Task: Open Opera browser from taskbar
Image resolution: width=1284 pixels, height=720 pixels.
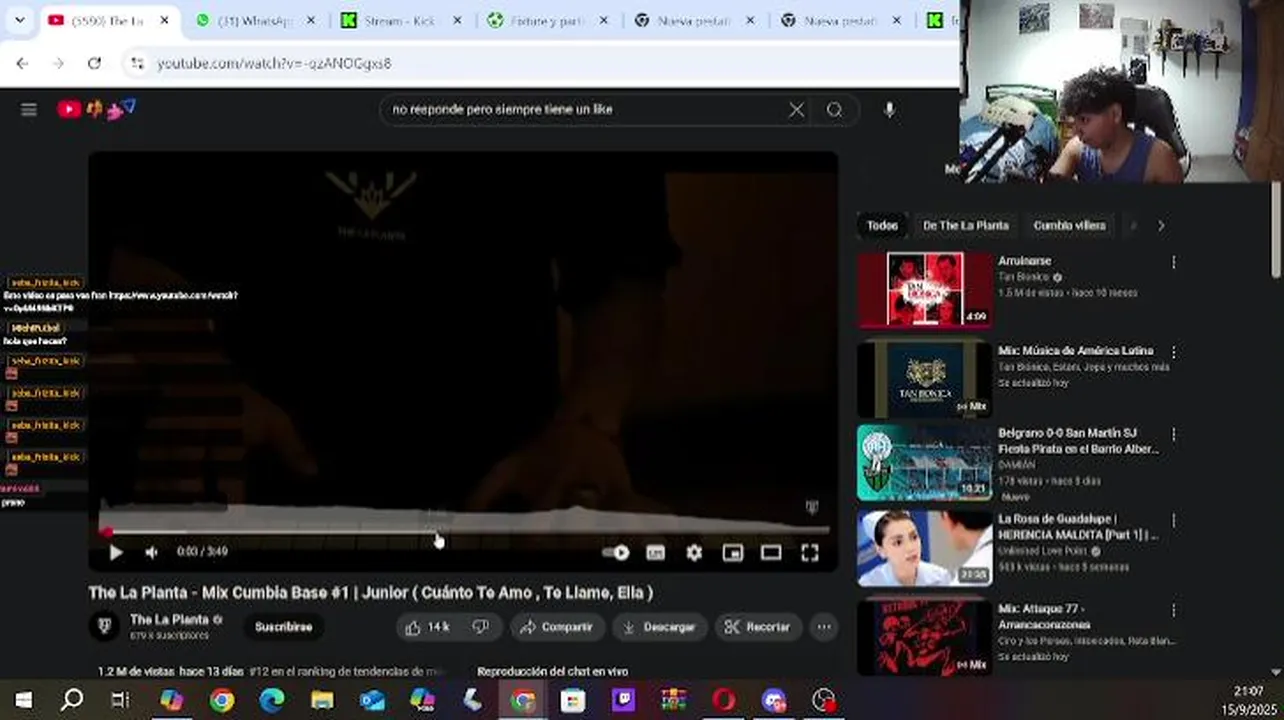Action: coord(724,700)
